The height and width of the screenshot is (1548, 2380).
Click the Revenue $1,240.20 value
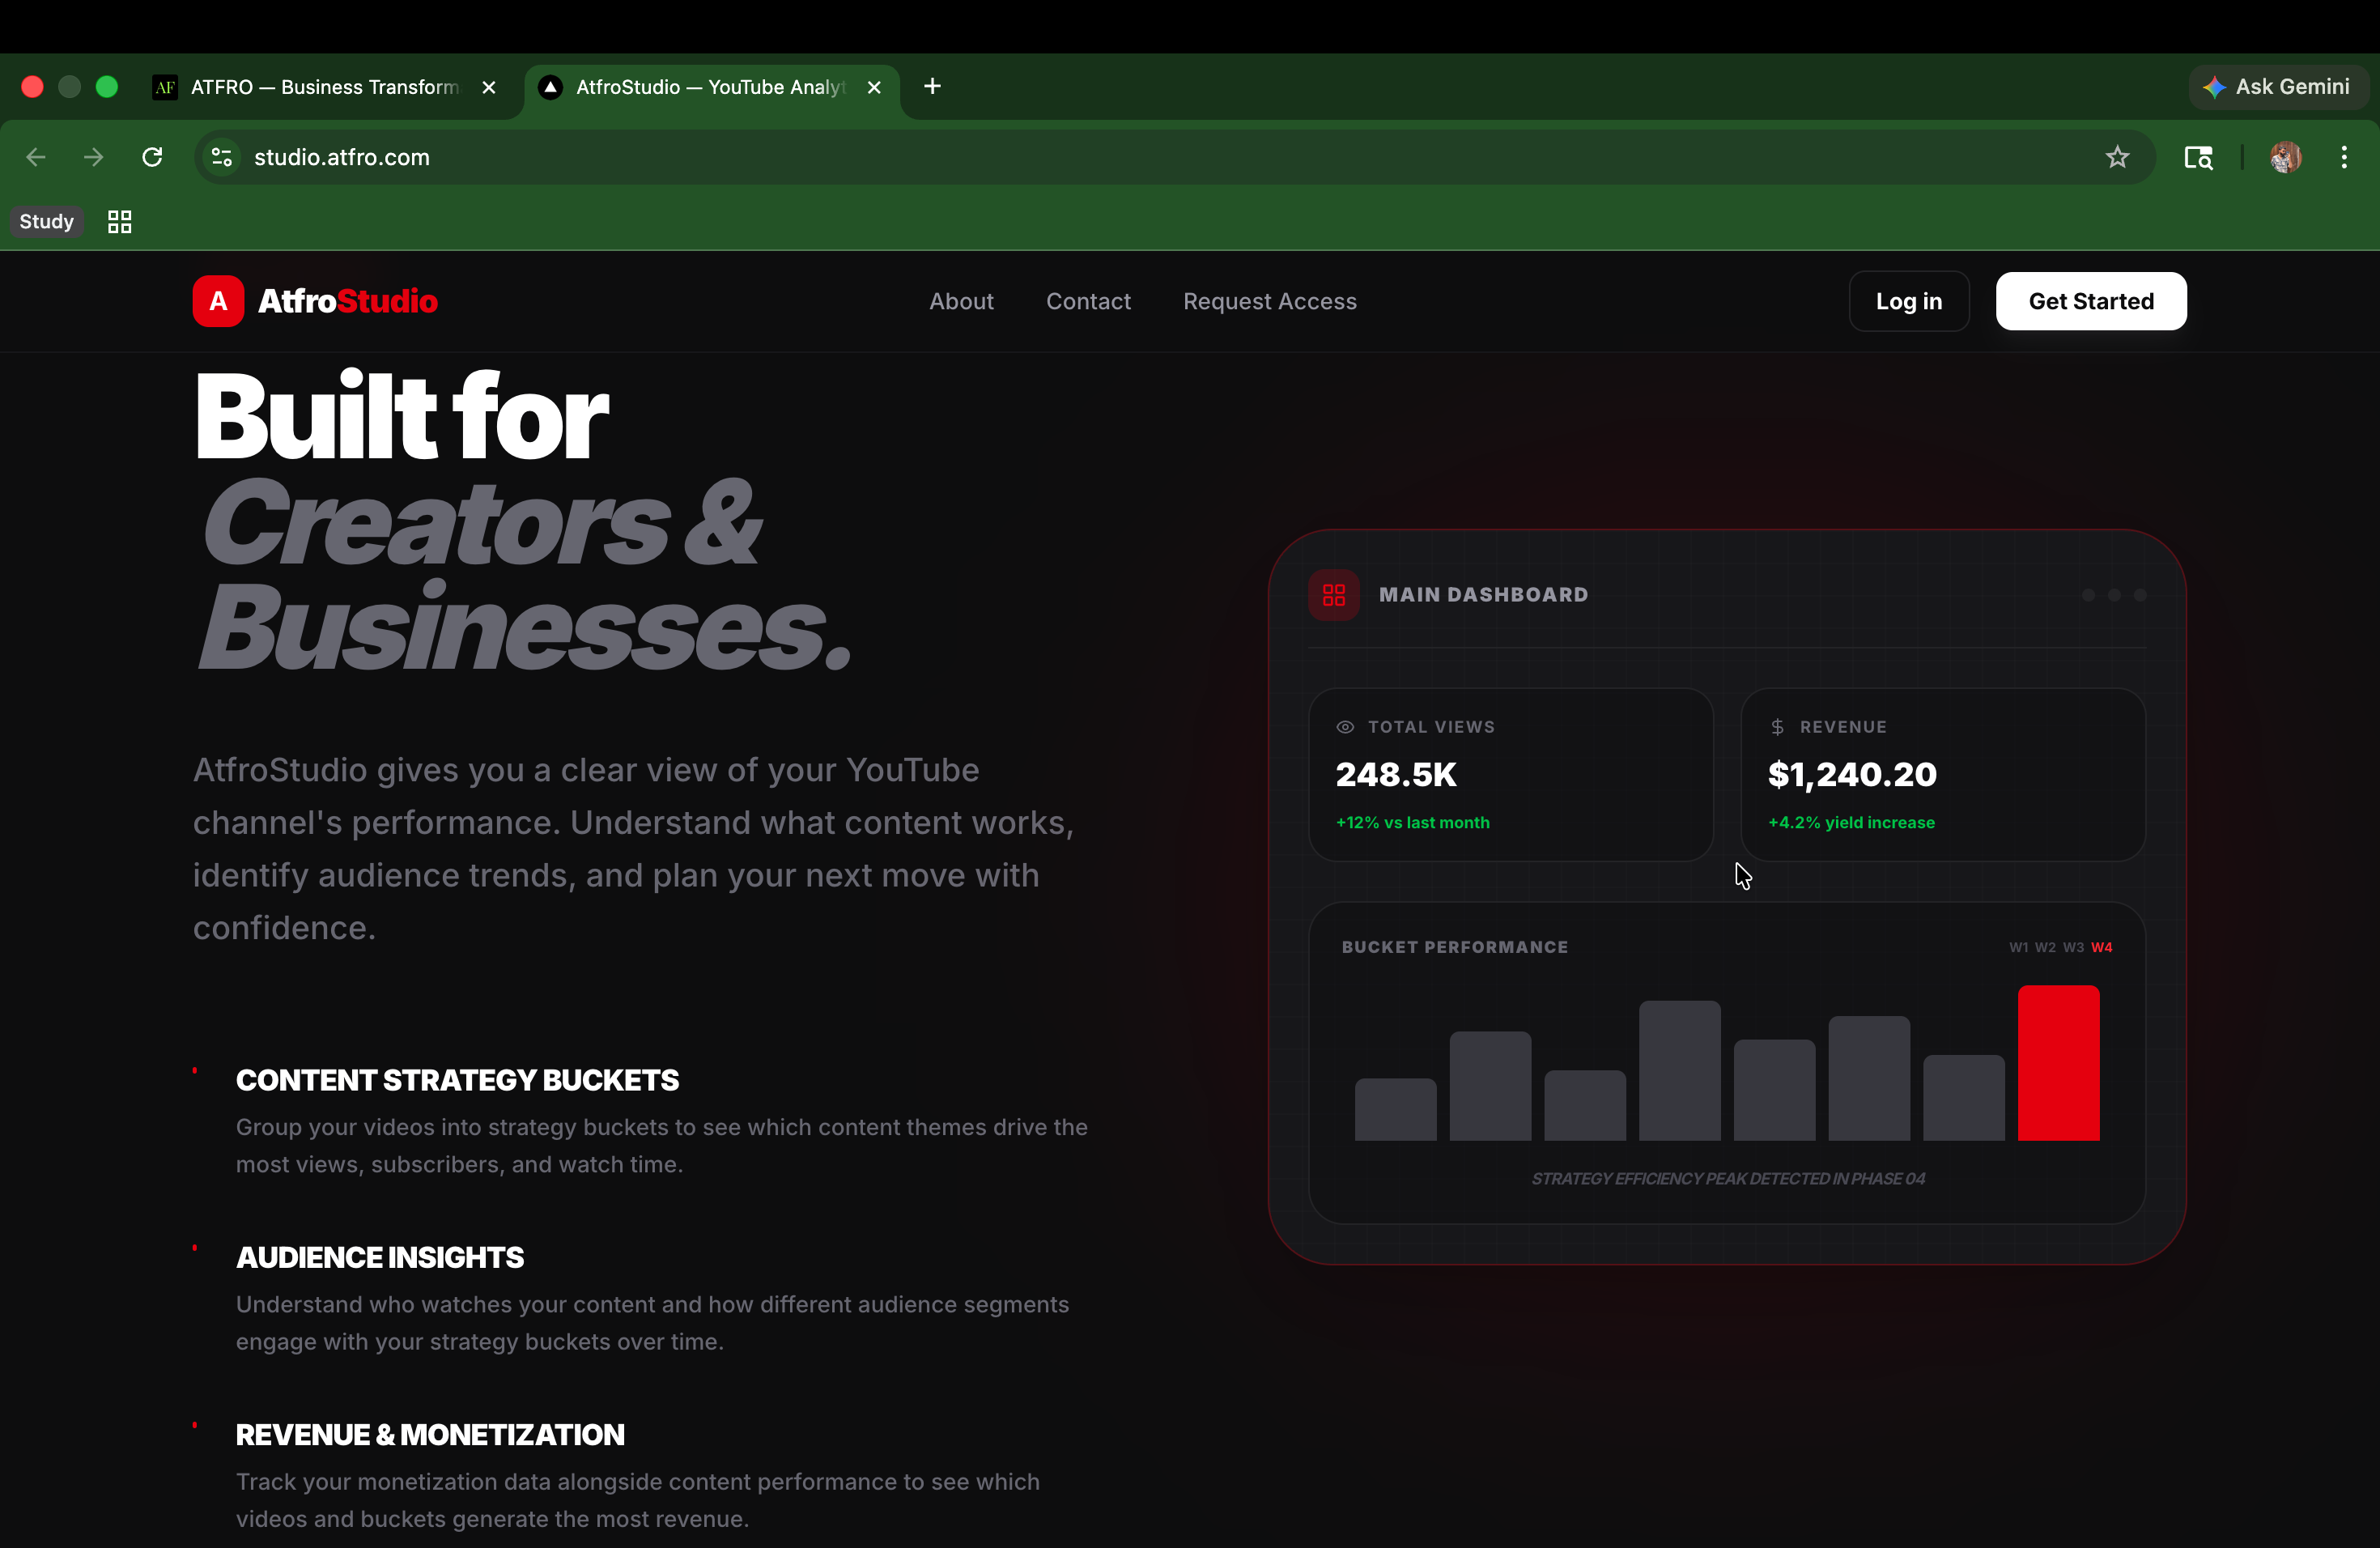click(1852, 775)
